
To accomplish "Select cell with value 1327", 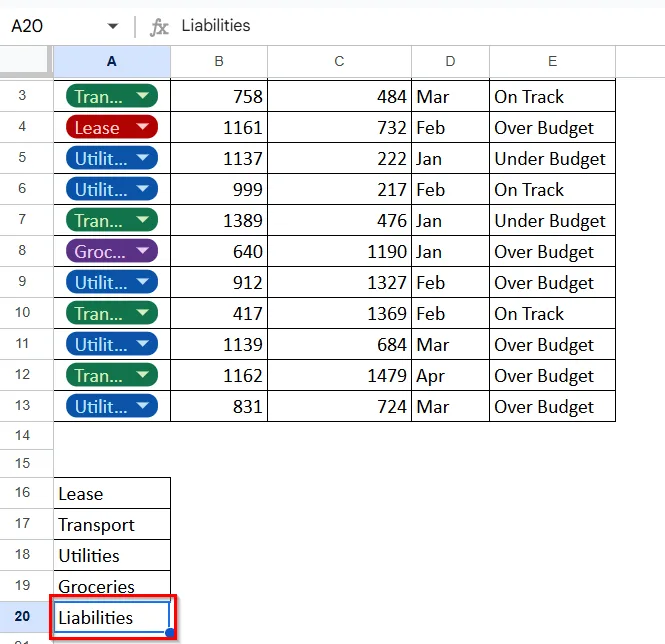I will (x=339, y=282).
